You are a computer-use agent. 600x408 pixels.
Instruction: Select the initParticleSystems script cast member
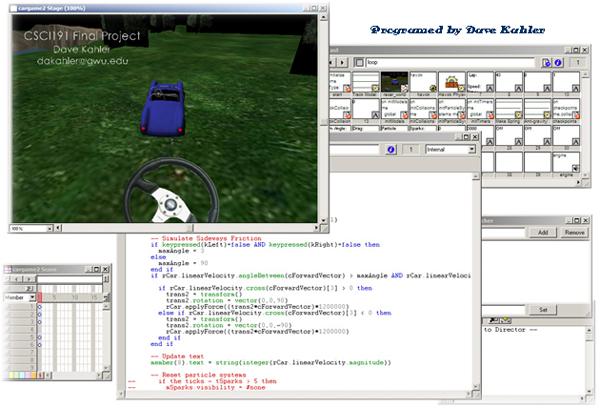tap(452, 110)
